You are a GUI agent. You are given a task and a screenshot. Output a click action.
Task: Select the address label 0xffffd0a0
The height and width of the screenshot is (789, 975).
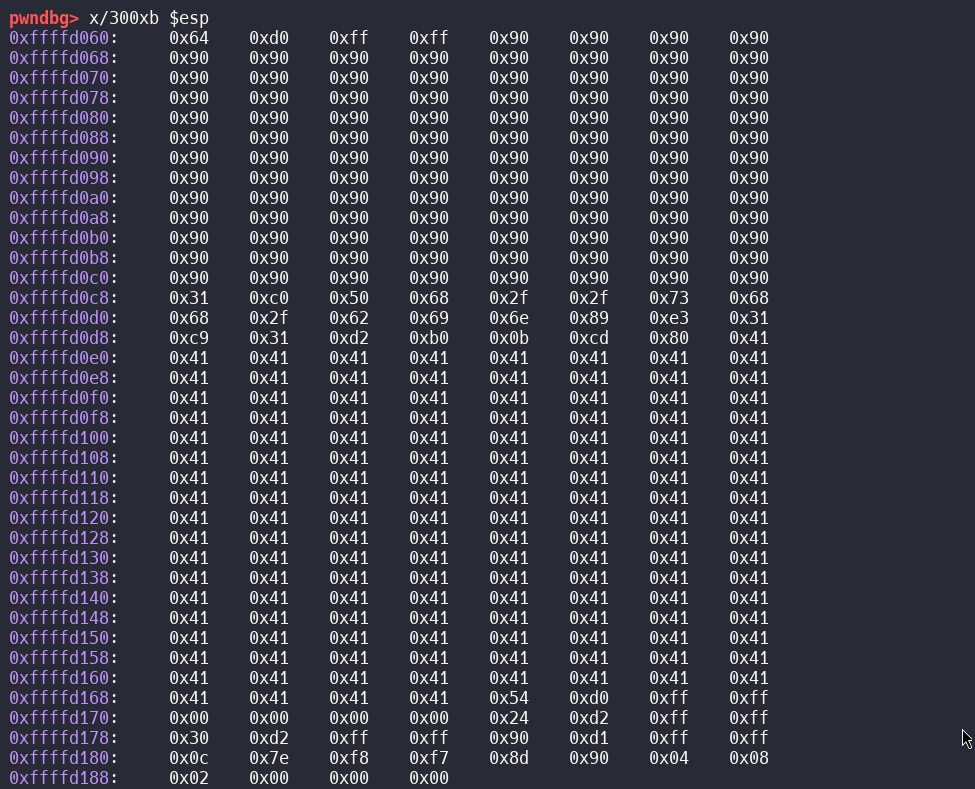pyautogui.click(x=59, y=198)
